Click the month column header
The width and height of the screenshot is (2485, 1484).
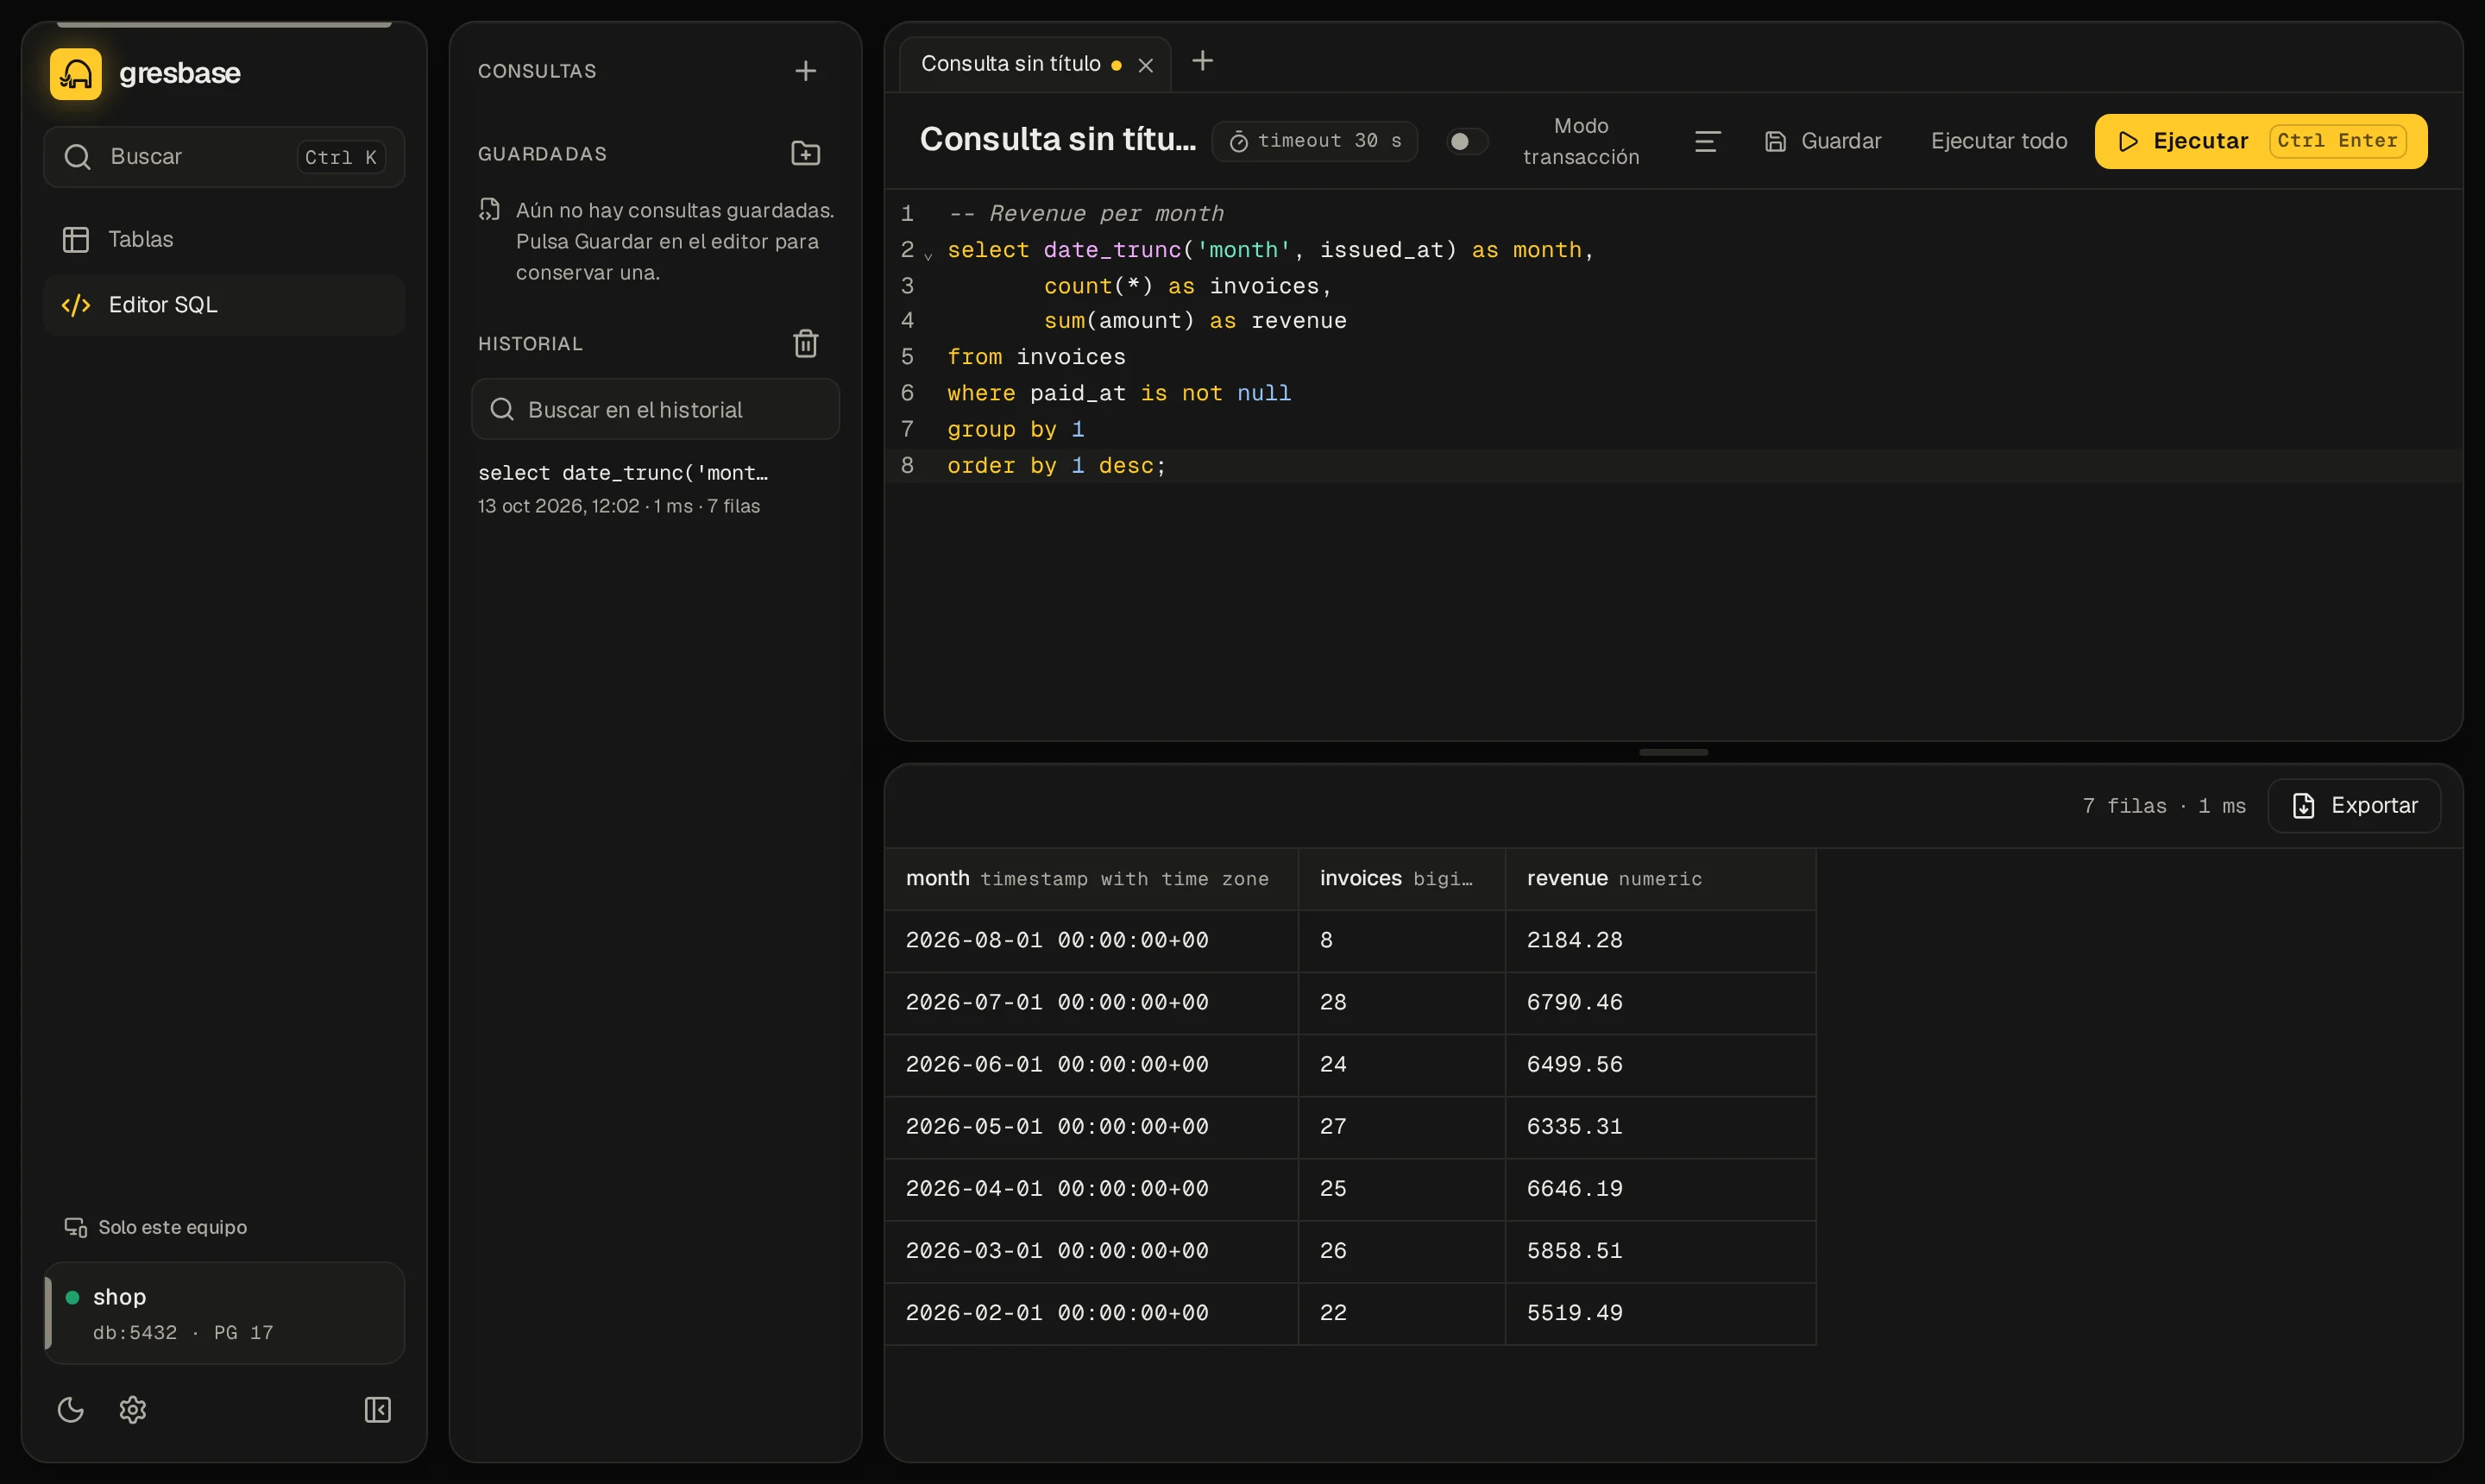1091,879
